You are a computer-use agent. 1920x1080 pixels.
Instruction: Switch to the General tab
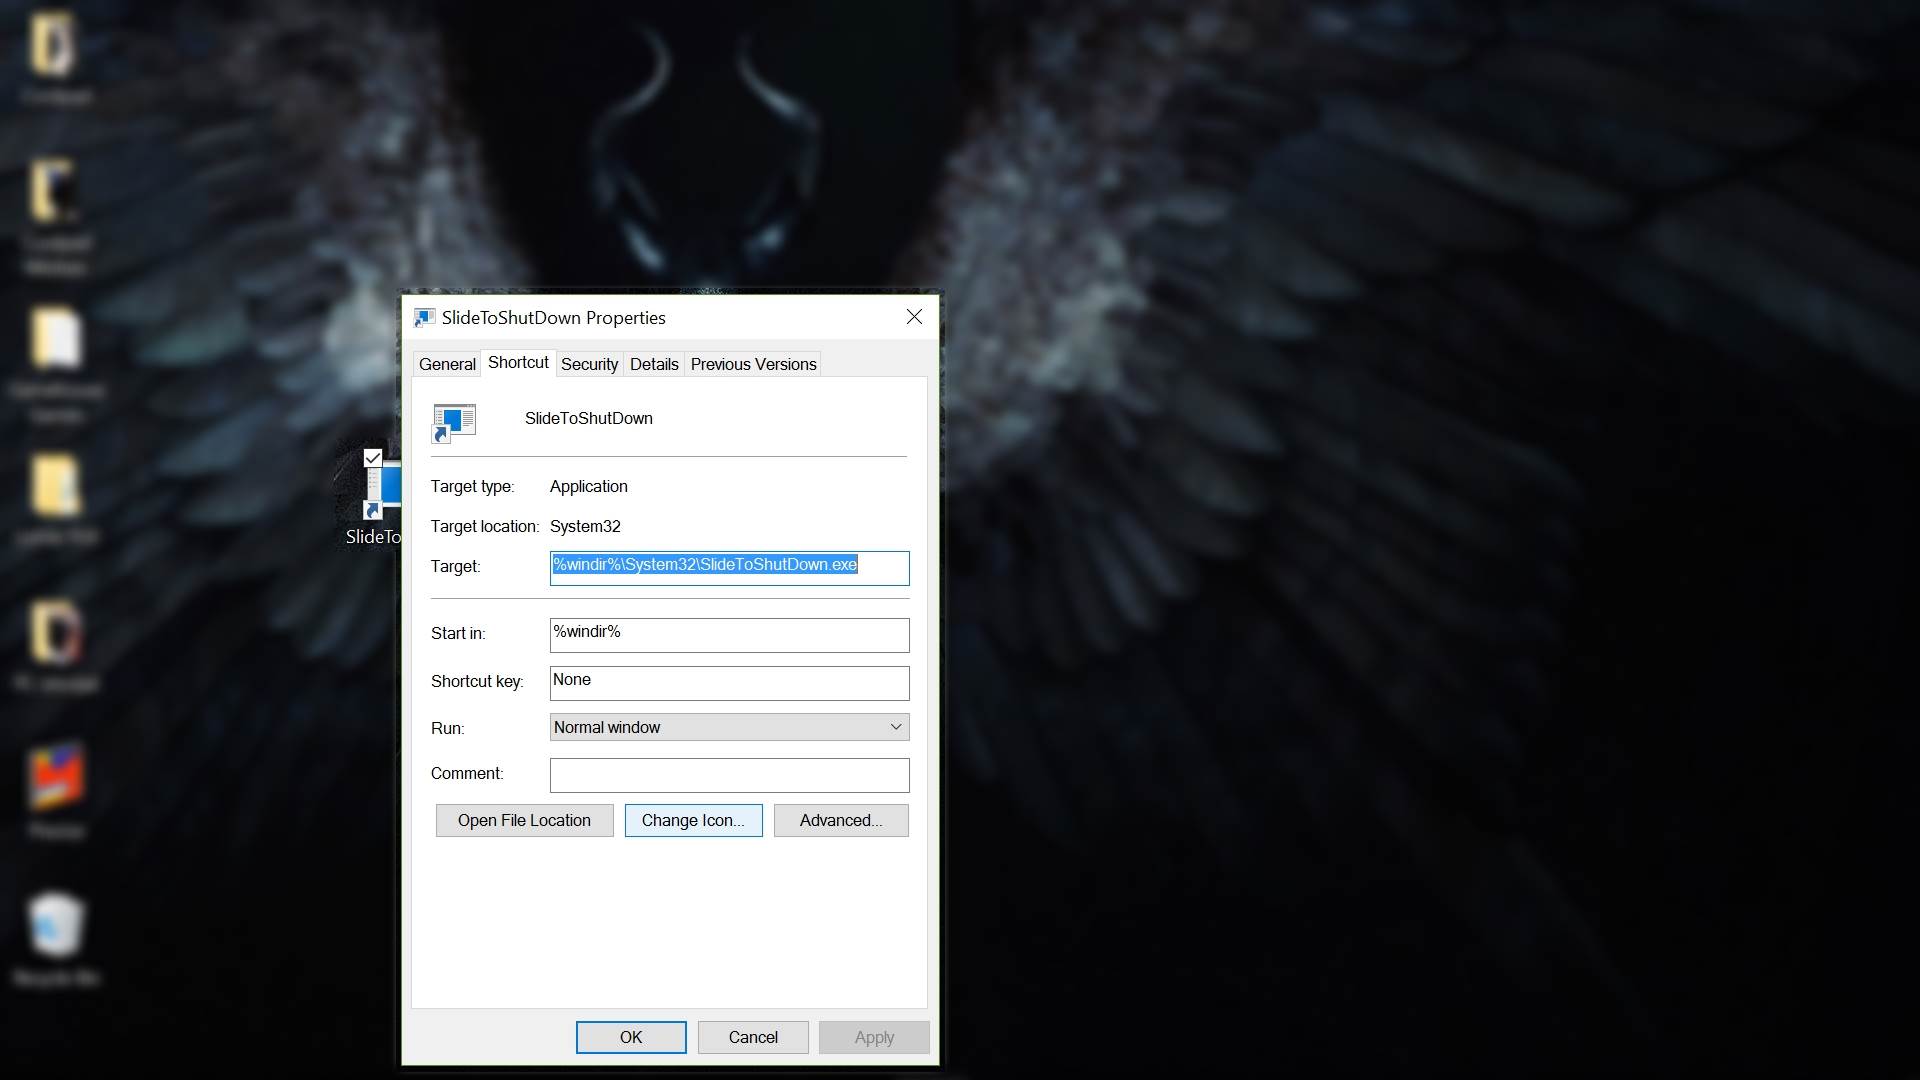point(447,364)
